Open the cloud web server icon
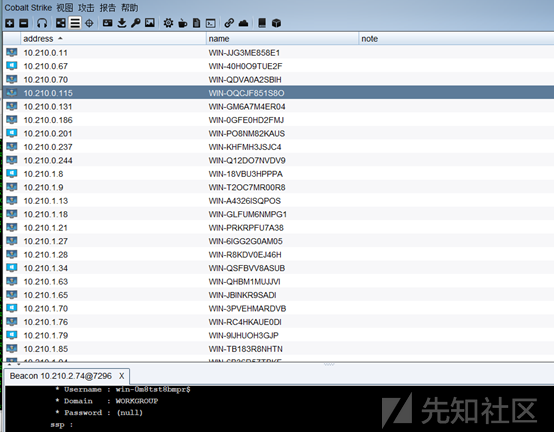 (243, 23)
